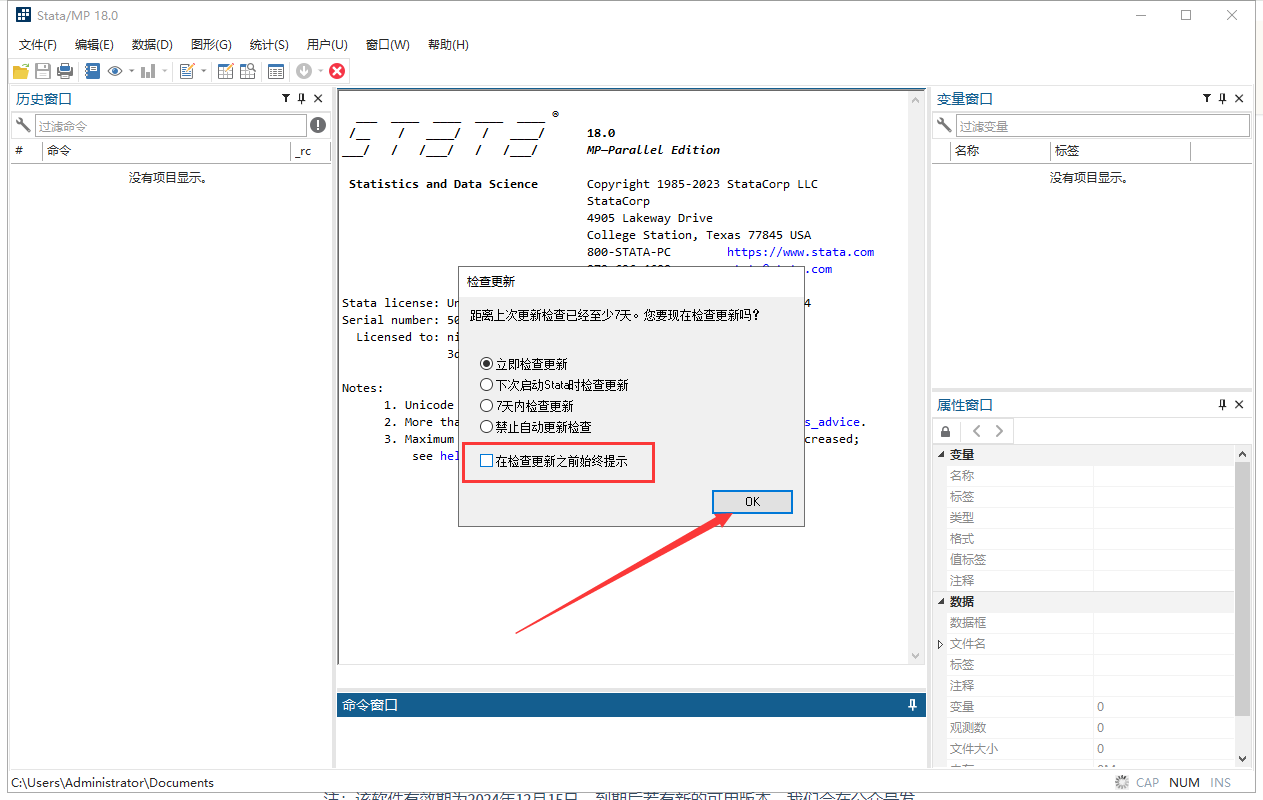Image resolution: width=1263 pixels, height=800 pixels.
Task: Expand the dropdown next to the Do-file Editor icon
Action: [204, 70]
